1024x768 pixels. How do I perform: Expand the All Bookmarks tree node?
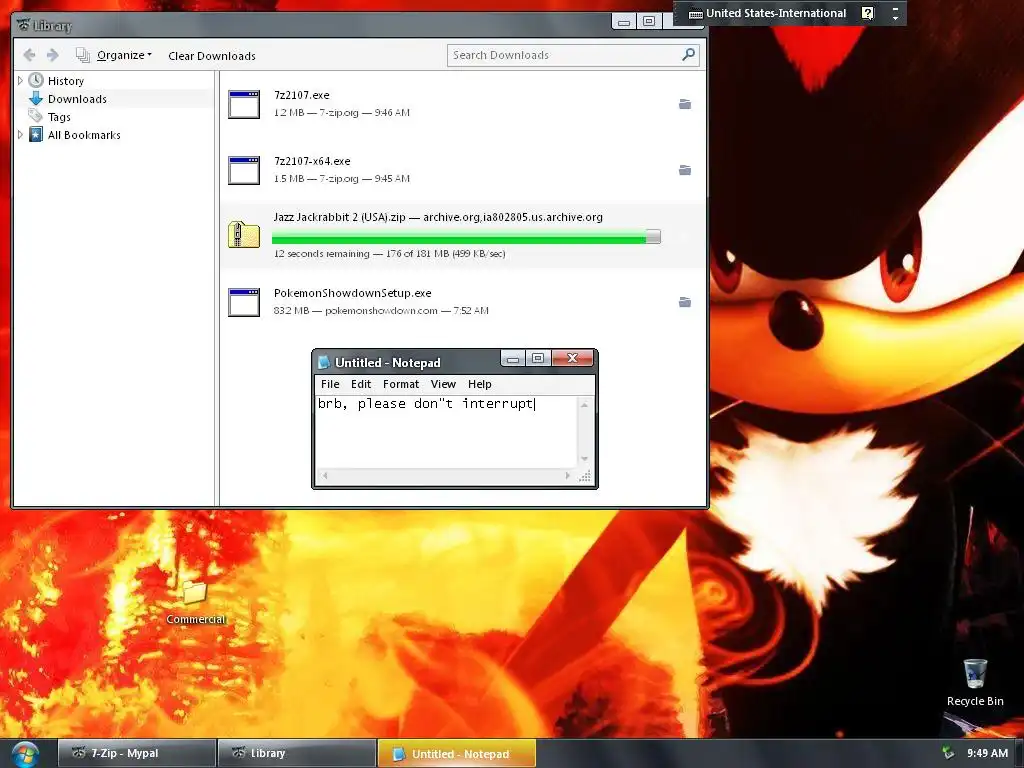(20, 135)
